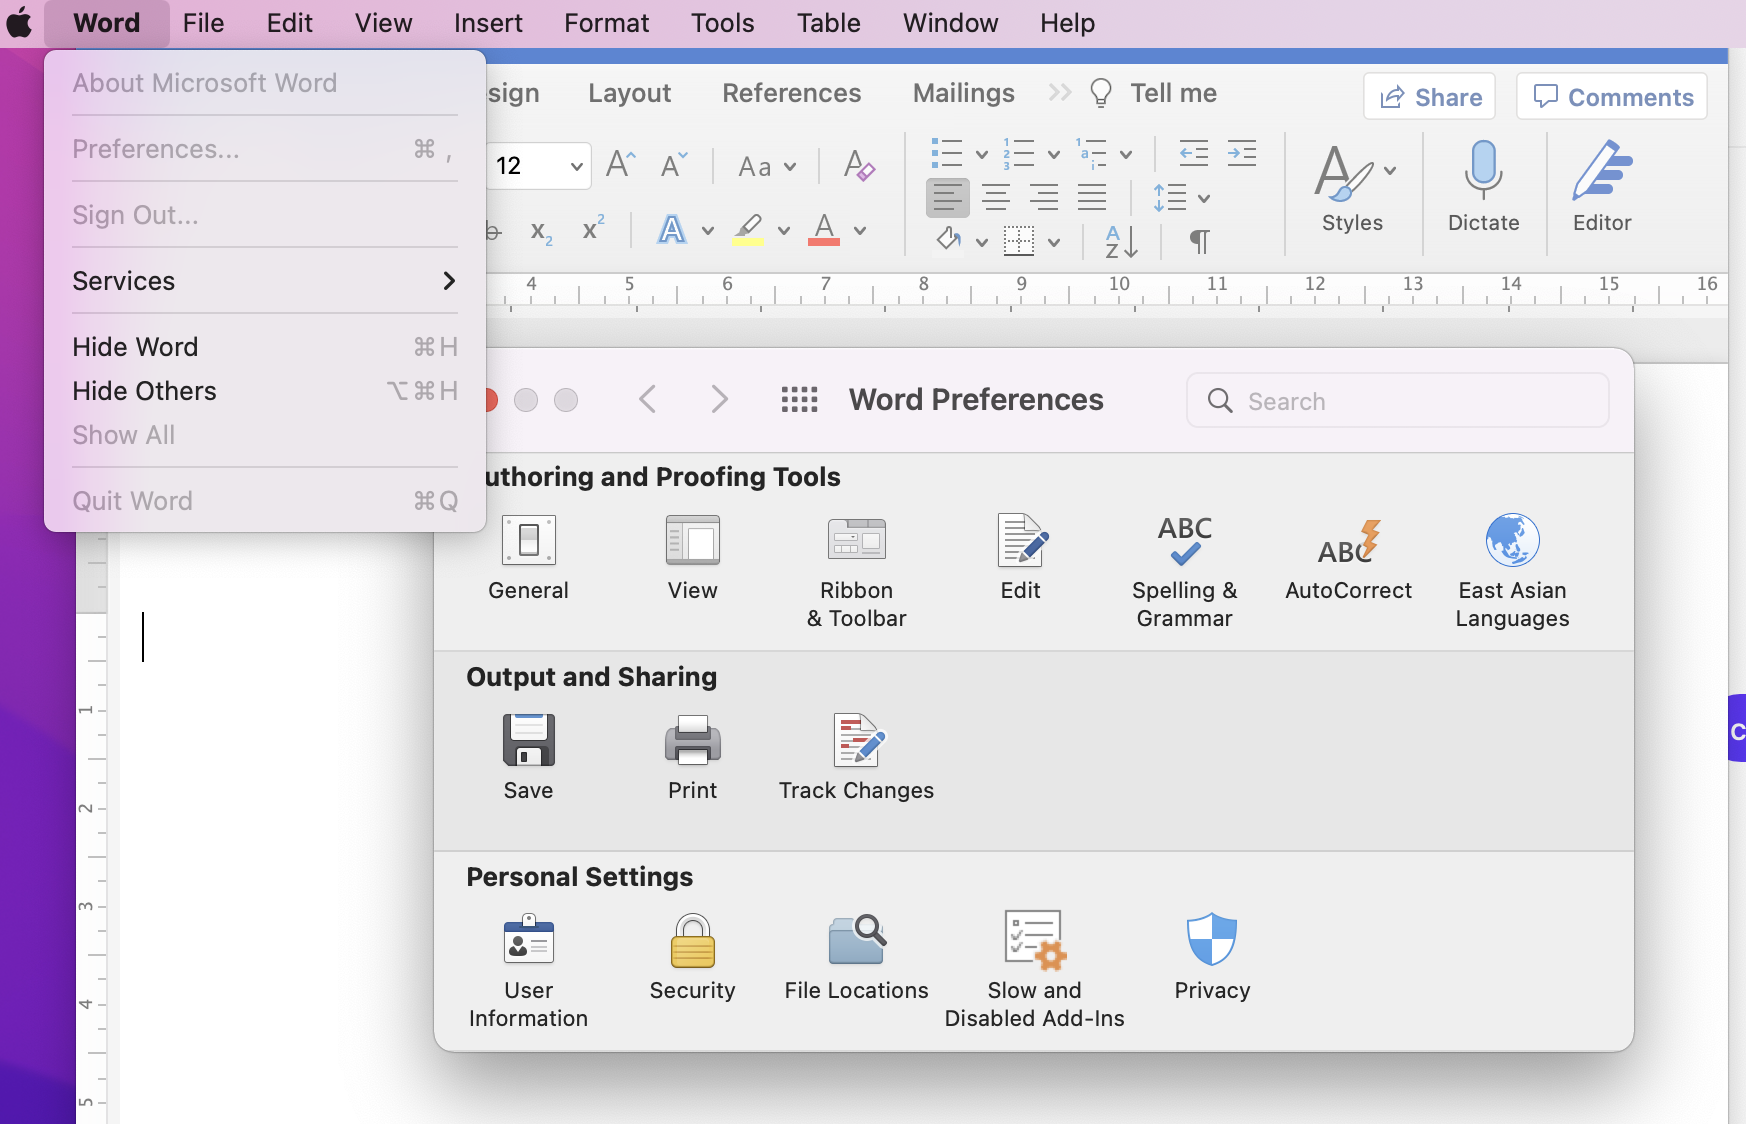The height and width of the screenshot is (1124, 1746).
Task: Open the Apple menu
Action: [x=20, y=23]
